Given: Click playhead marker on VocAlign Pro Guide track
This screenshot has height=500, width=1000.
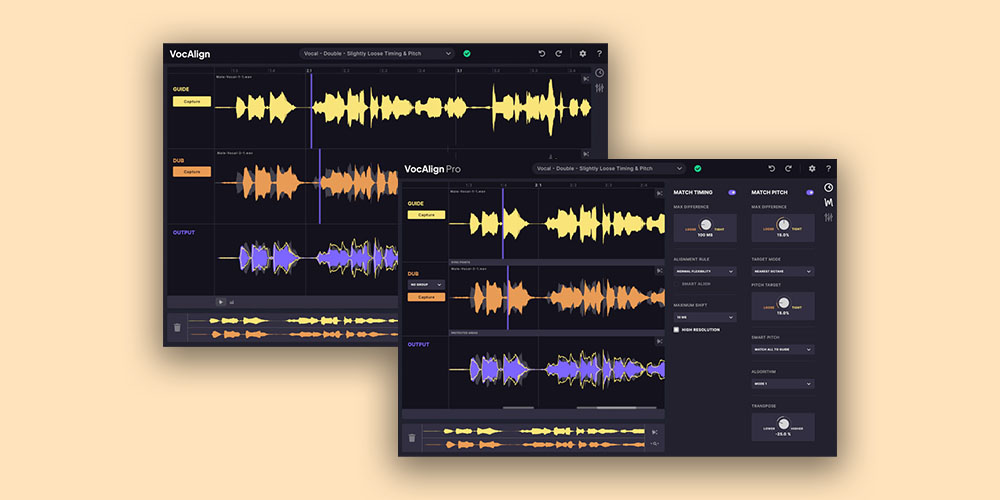Looking at the screenshot, I should coord(503,223).
